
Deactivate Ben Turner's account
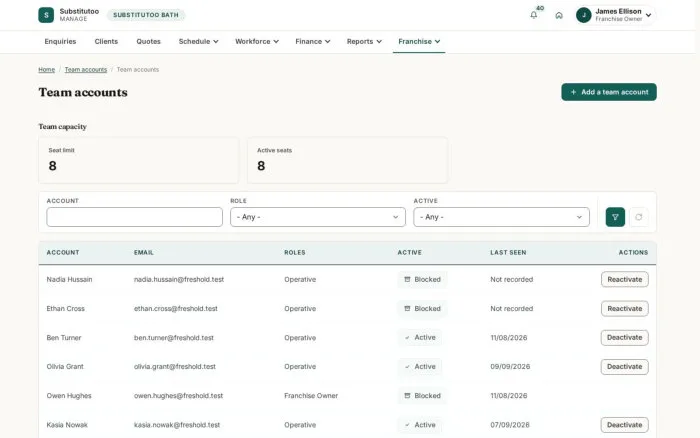tap(625, 338)
